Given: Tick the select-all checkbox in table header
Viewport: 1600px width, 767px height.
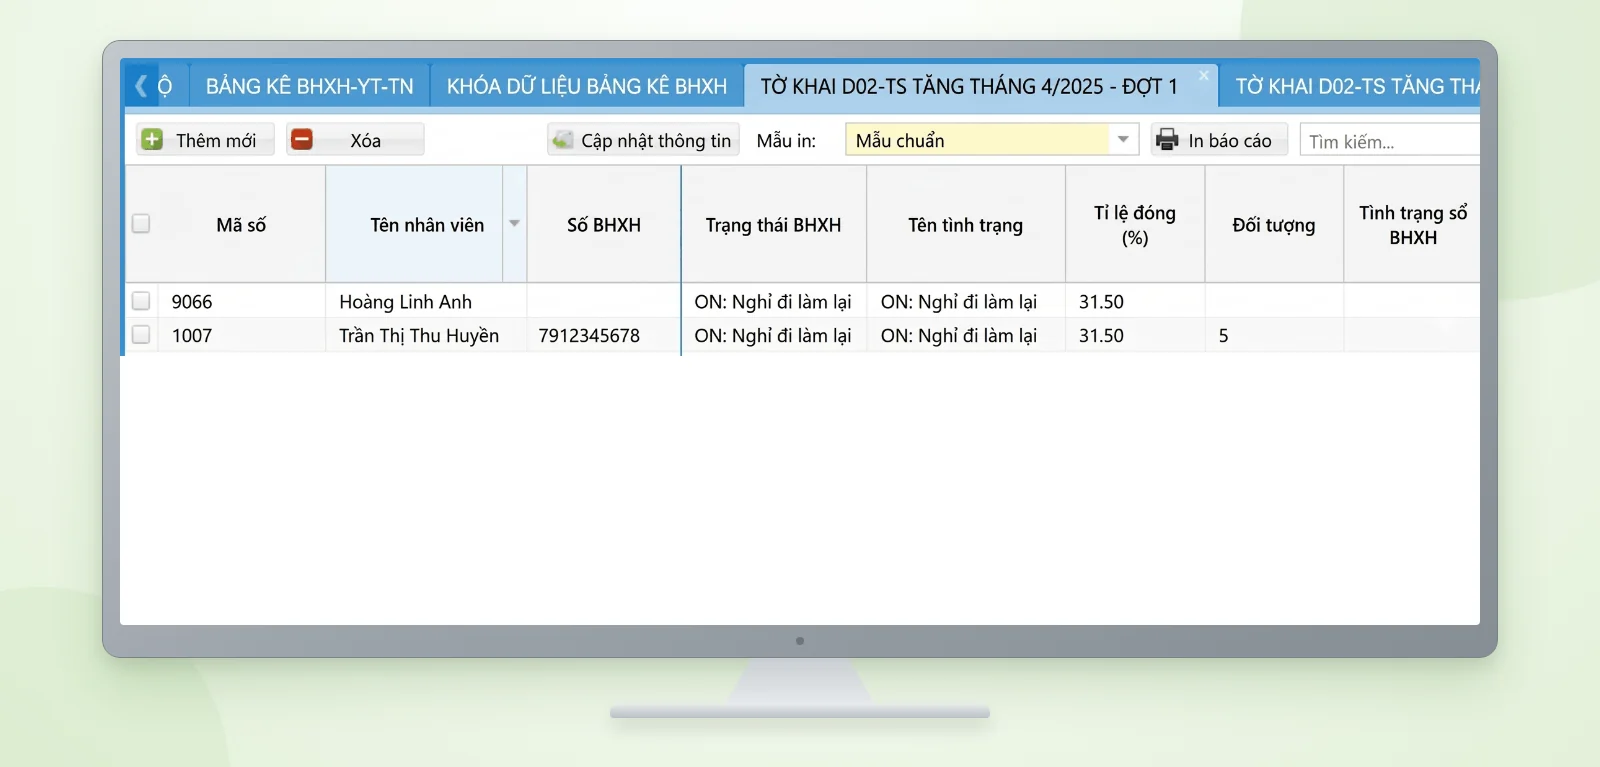Looking at the screenshot, I should pos(141,224).
